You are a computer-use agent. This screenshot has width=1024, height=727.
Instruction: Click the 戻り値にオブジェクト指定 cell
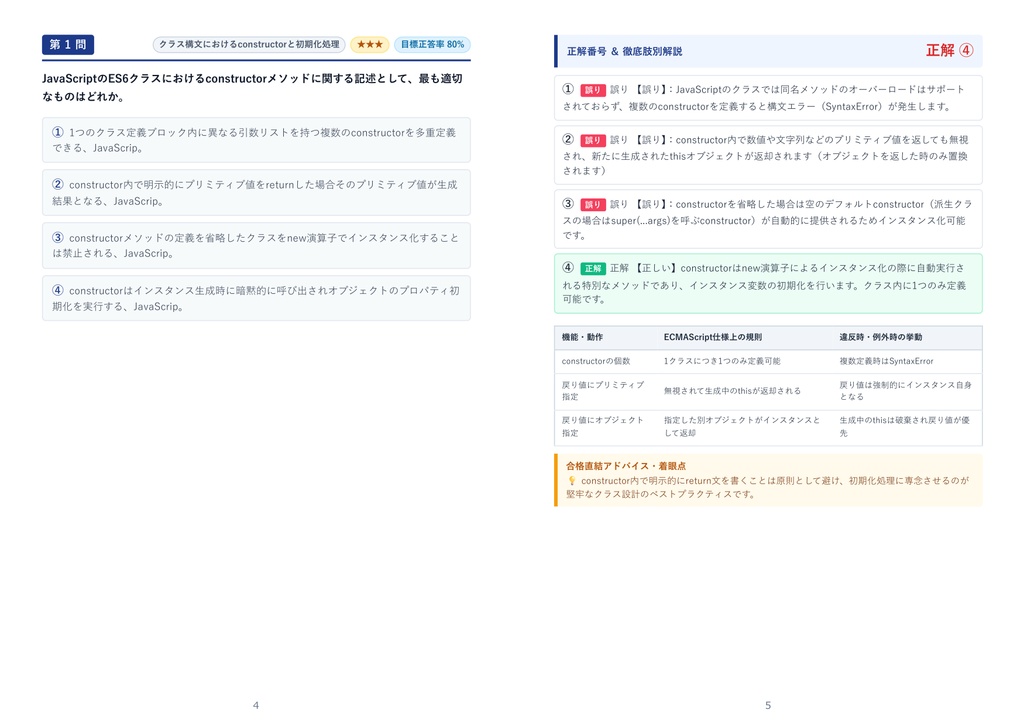[603, 427]
